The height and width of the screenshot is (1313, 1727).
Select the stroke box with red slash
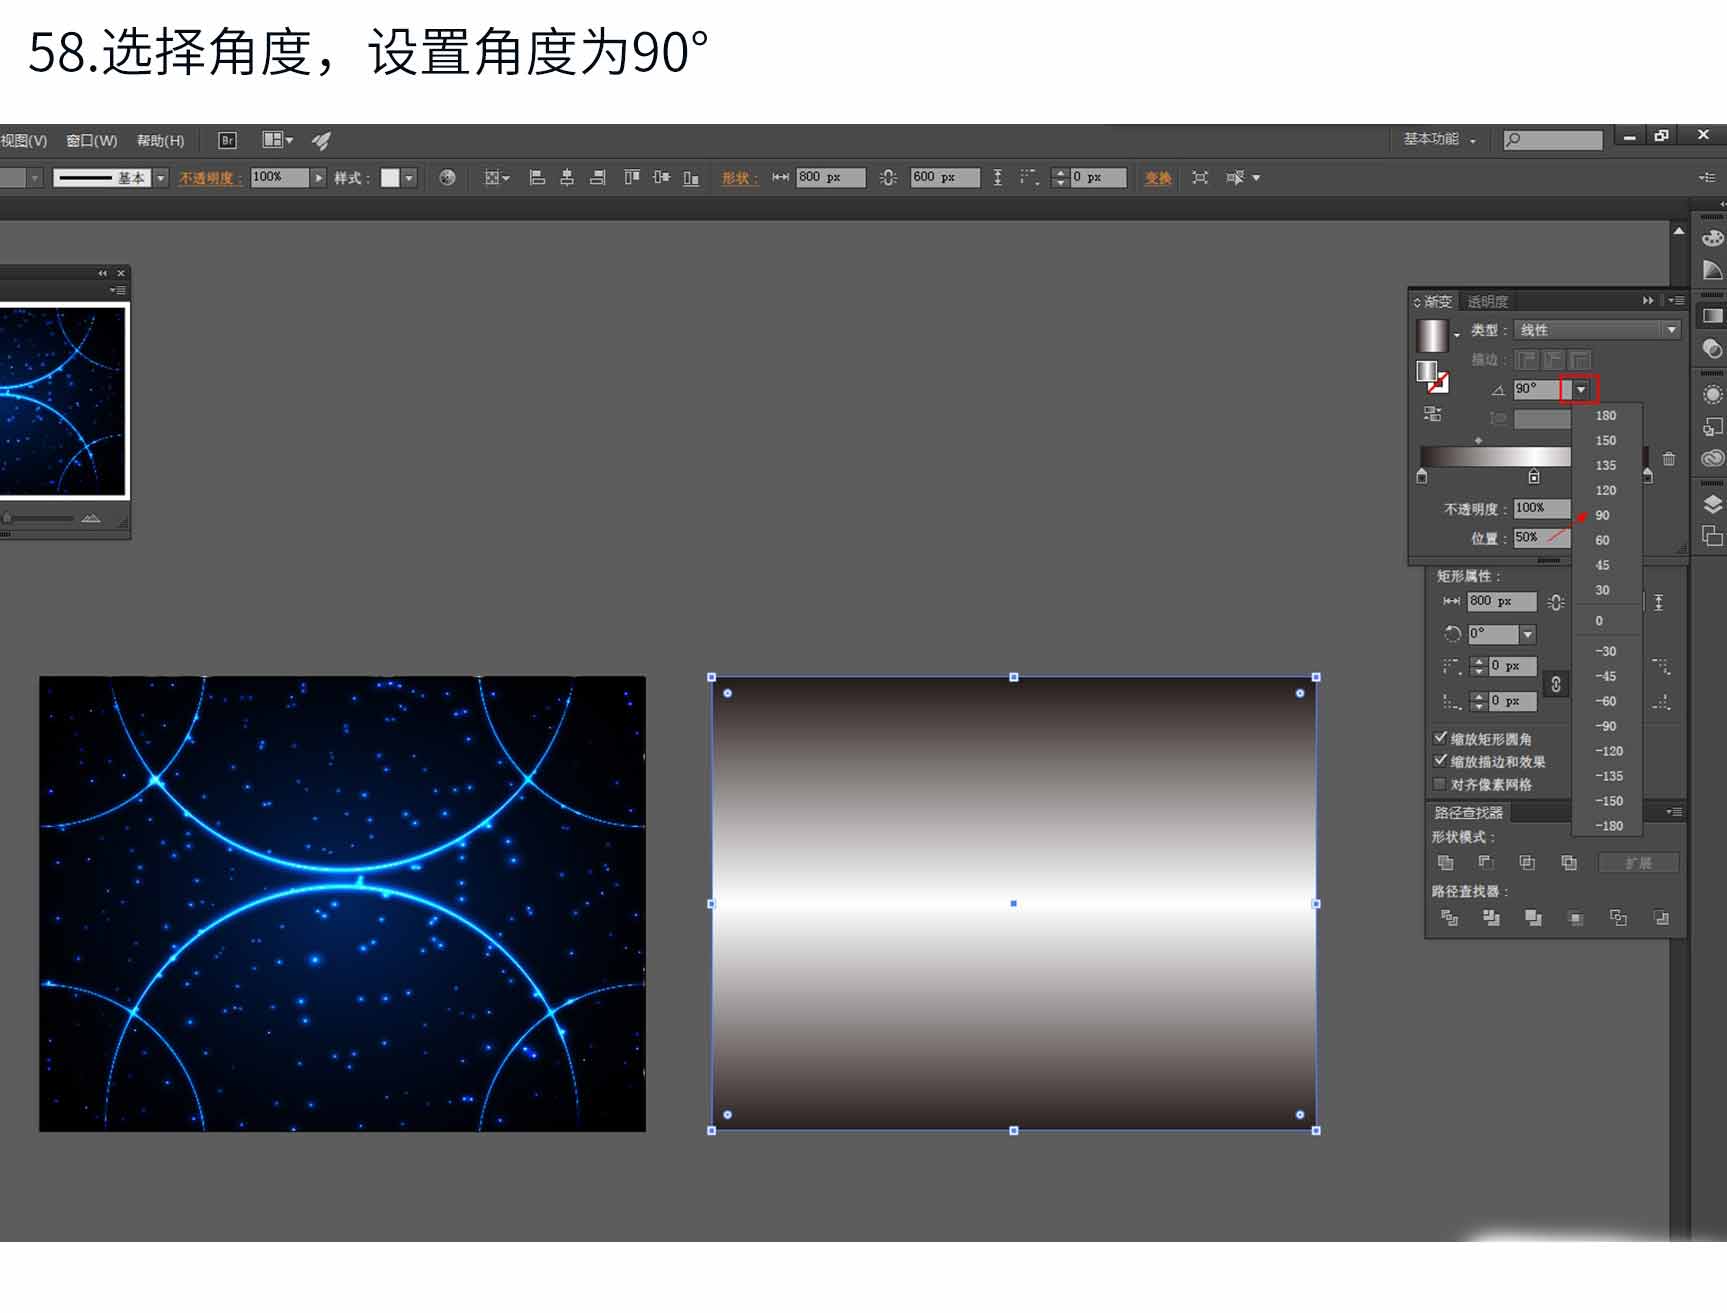point(1439,383)
